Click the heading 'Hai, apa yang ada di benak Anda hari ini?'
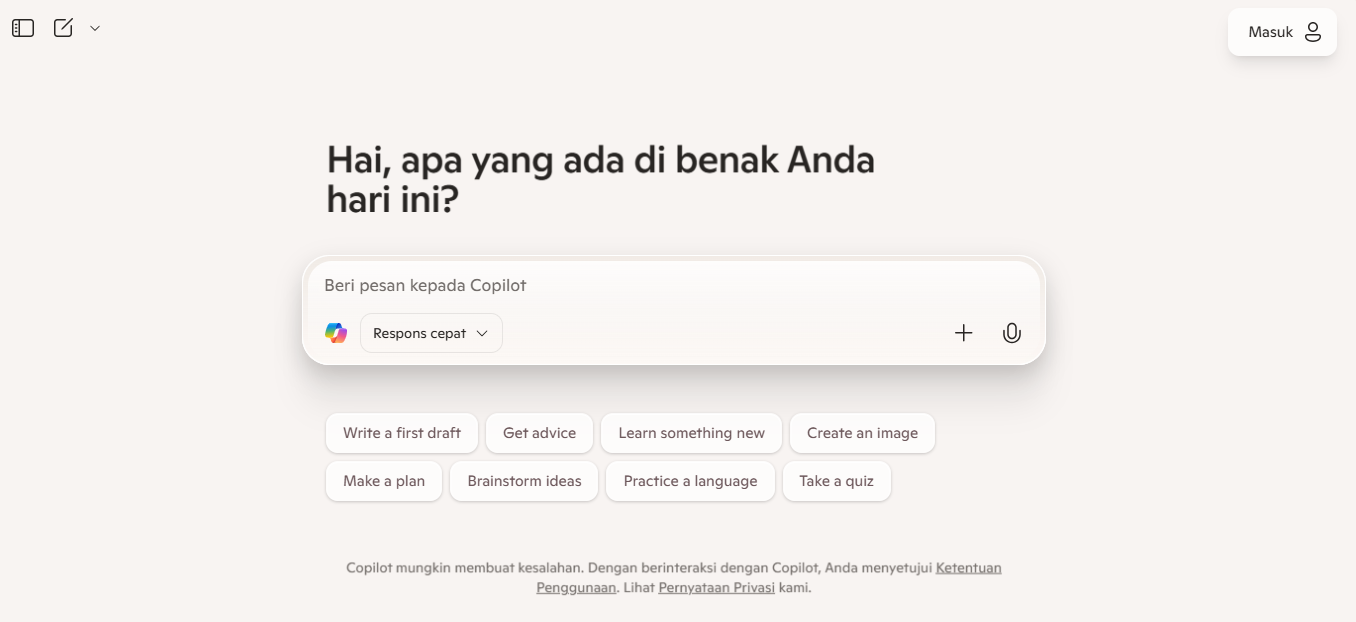The image size is (1356, 622). click(x=600, y=179)
